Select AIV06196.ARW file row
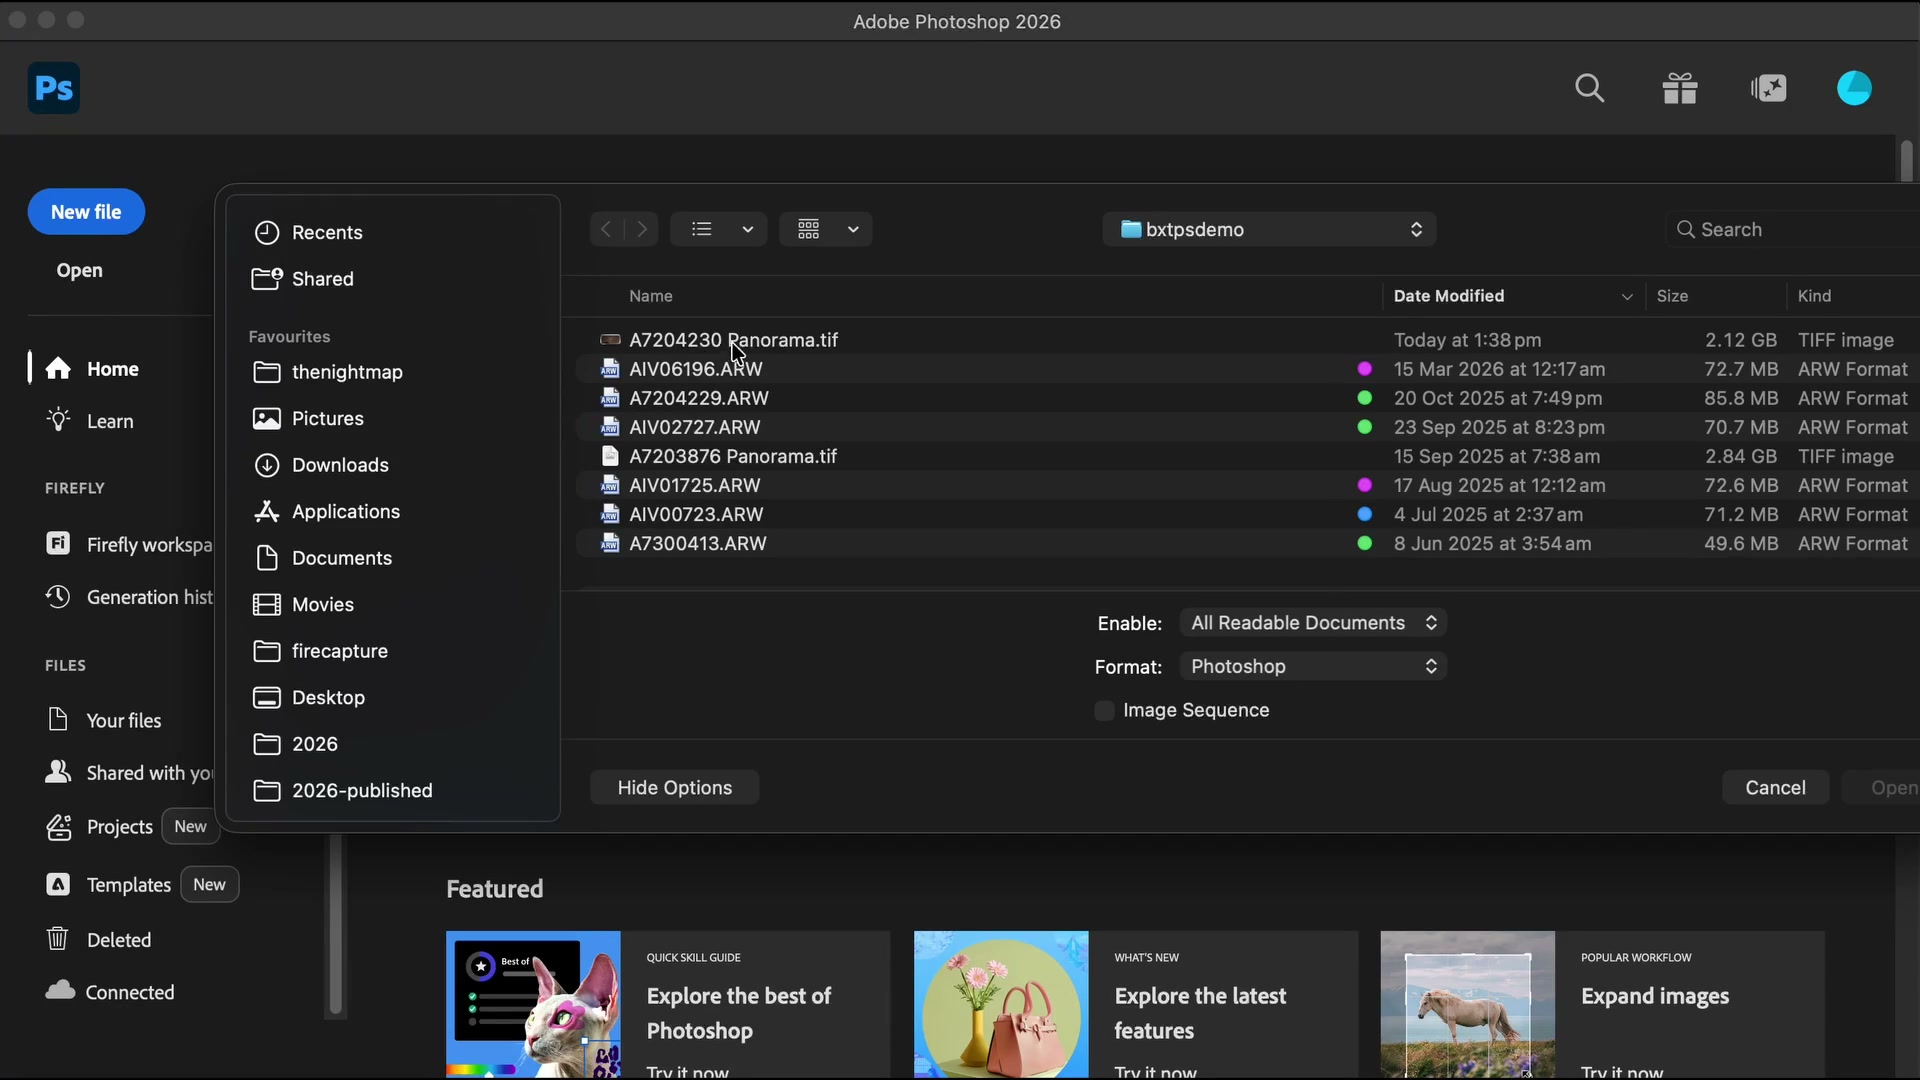Image resolution: width=1920 pixels, height=1080 pixels. point(1250,369)
